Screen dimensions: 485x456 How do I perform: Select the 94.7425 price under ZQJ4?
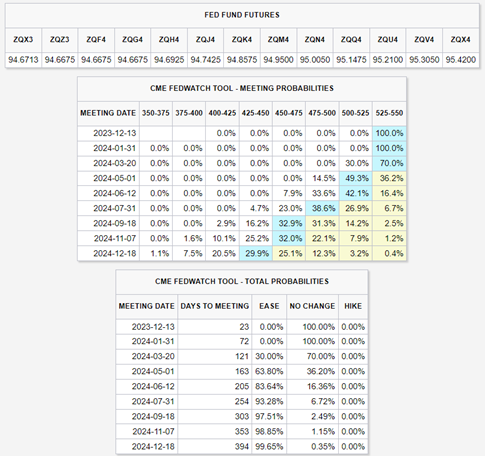click(x=206, y=60)
